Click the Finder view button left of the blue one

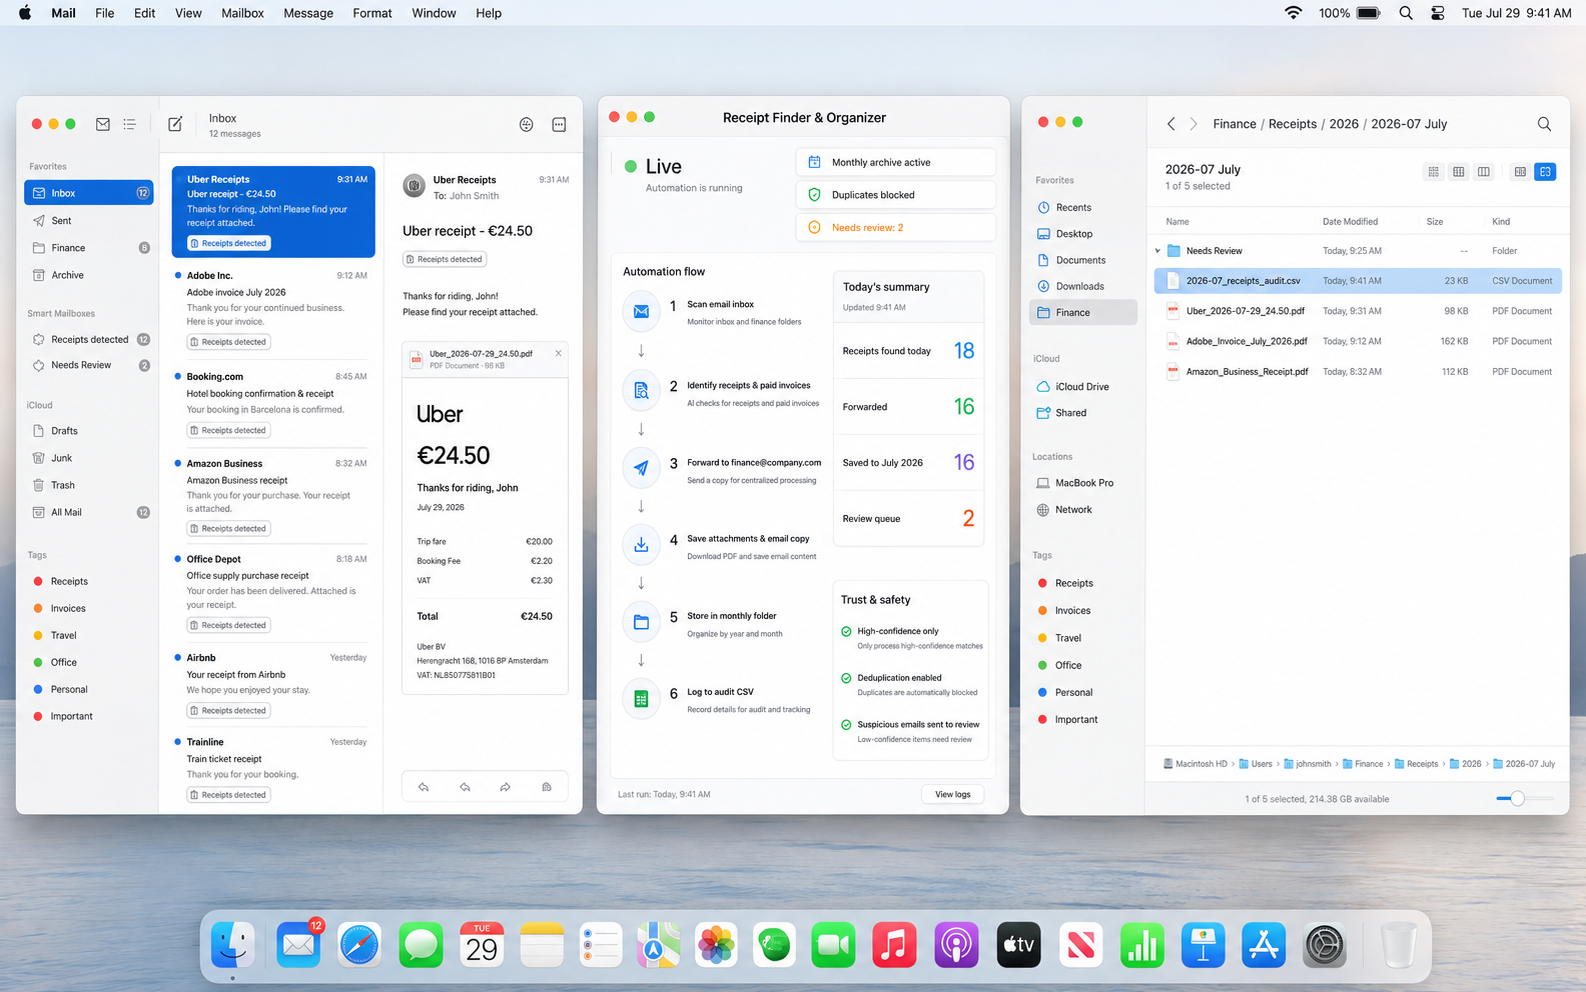click(x=1520, y=172)
